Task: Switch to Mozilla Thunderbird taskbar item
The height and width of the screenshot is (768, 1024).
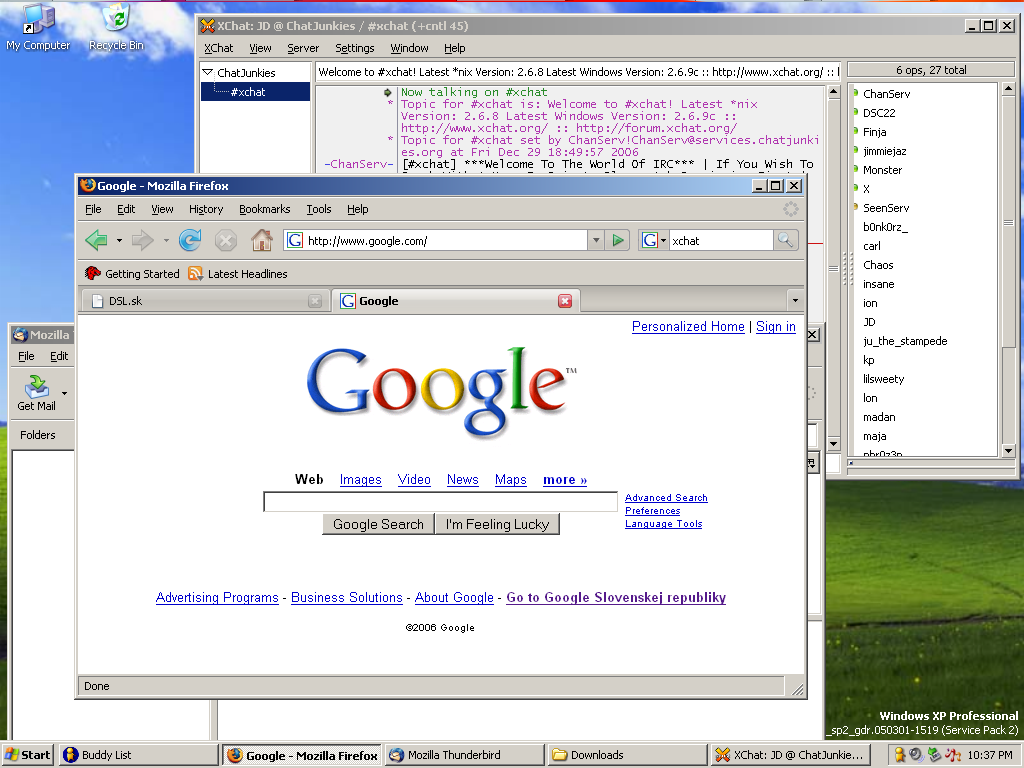Action: (464, 755)
